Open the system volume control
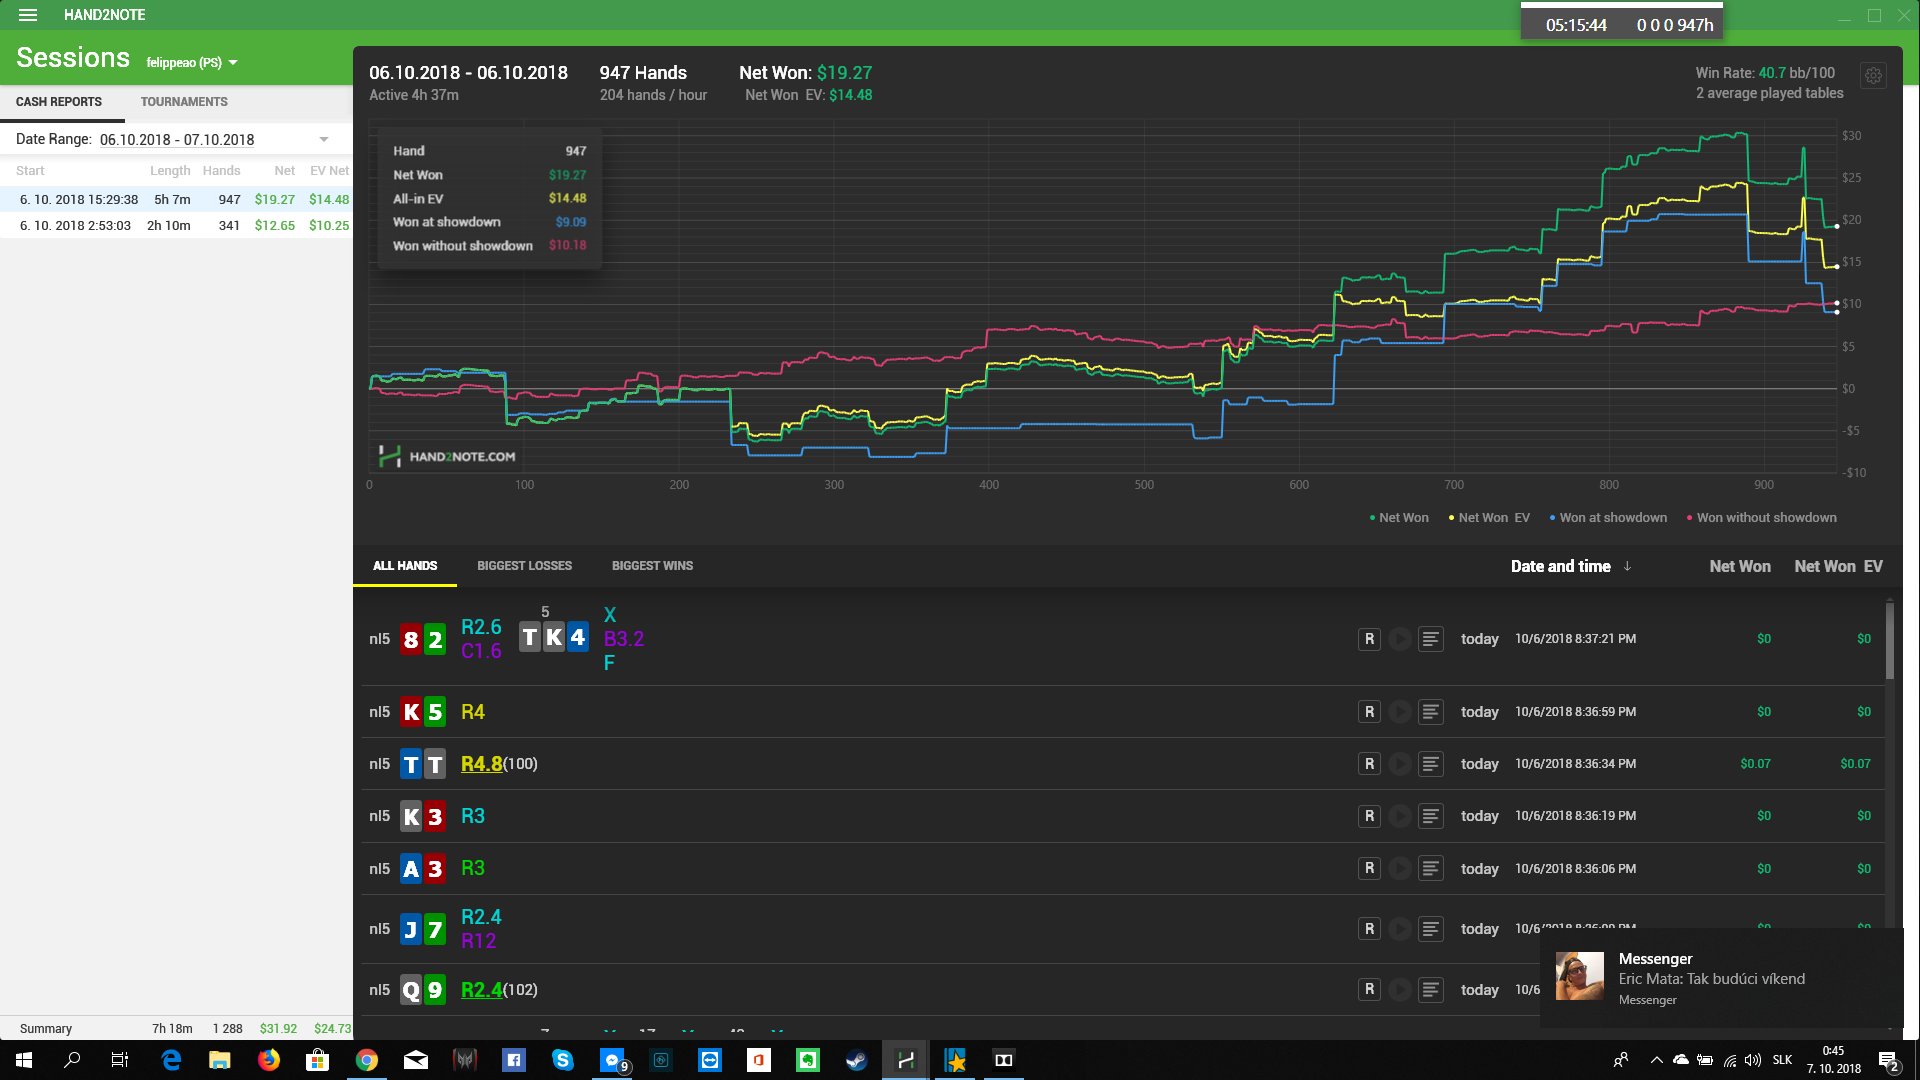The width and height of the screenshot is (1920, 1080). (1753, 1060)
